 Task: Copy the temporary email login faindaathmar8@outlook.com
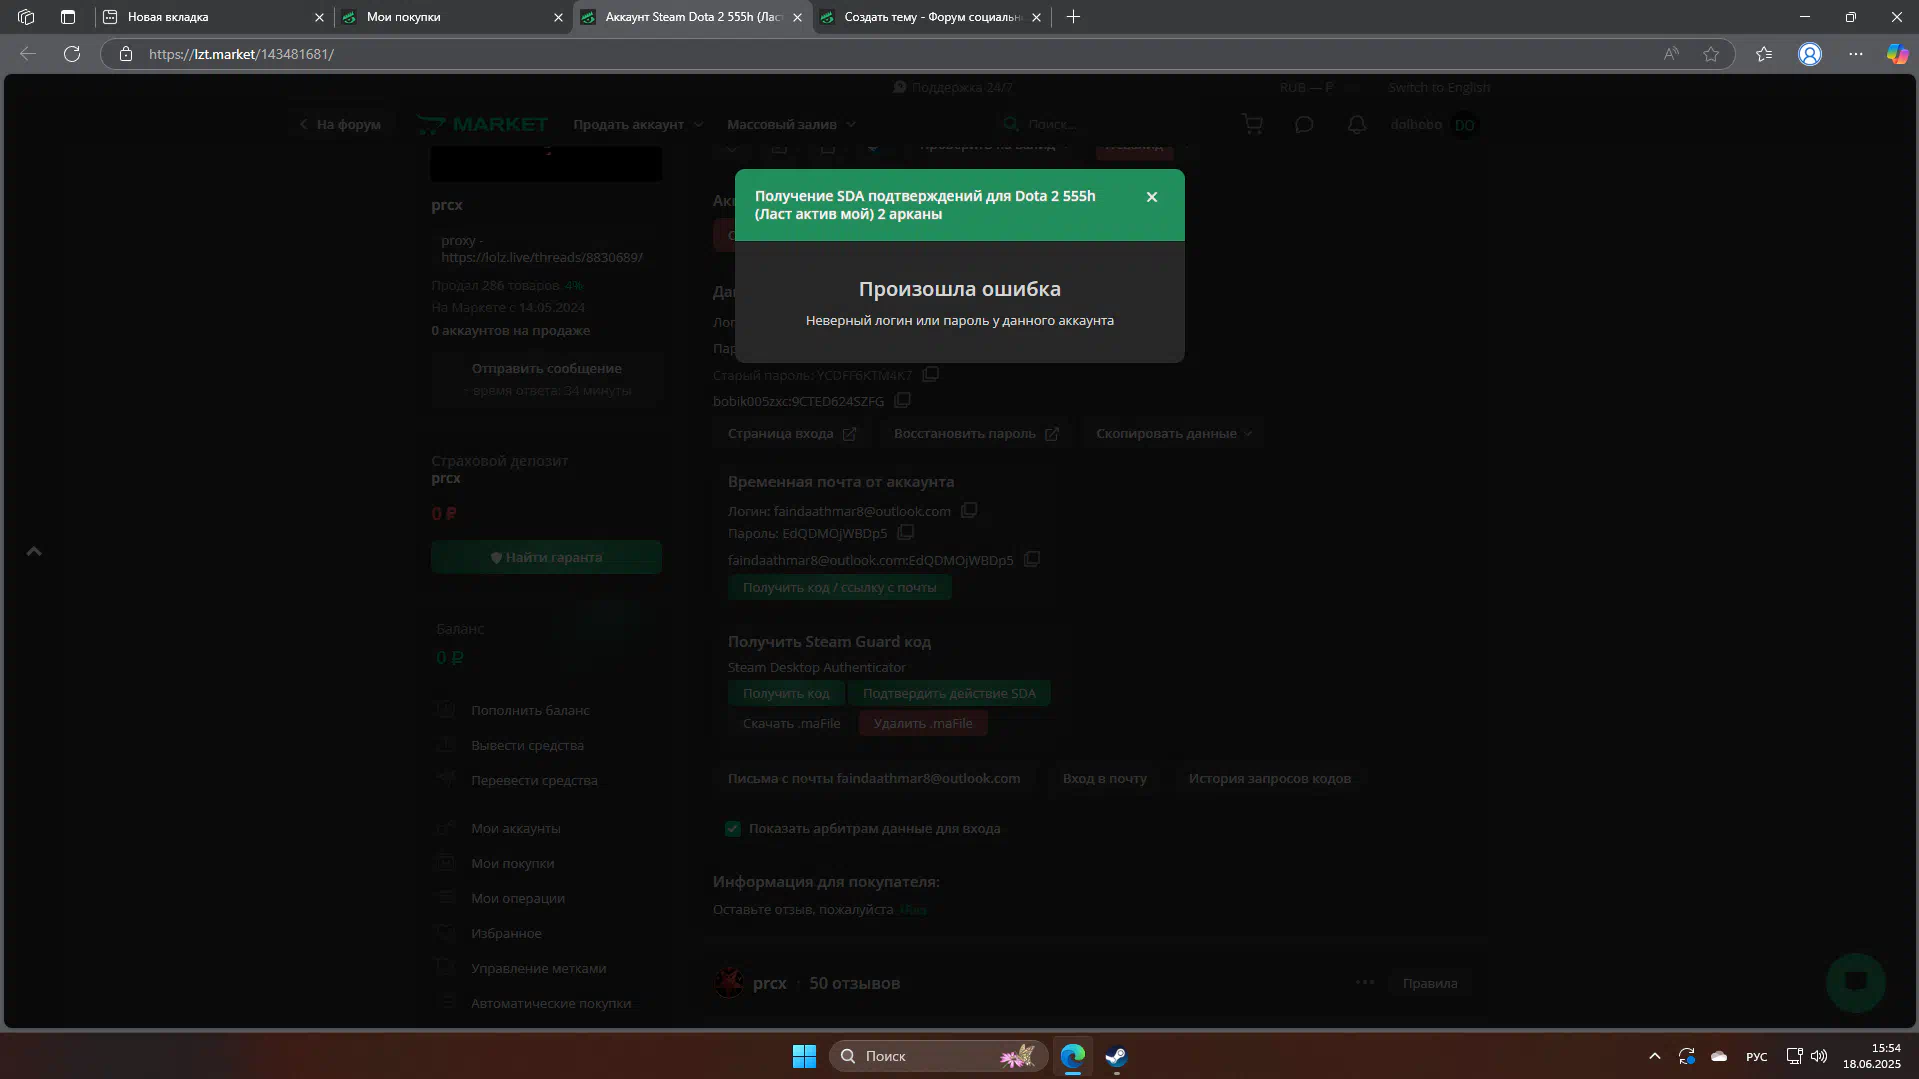coord(969,510)
